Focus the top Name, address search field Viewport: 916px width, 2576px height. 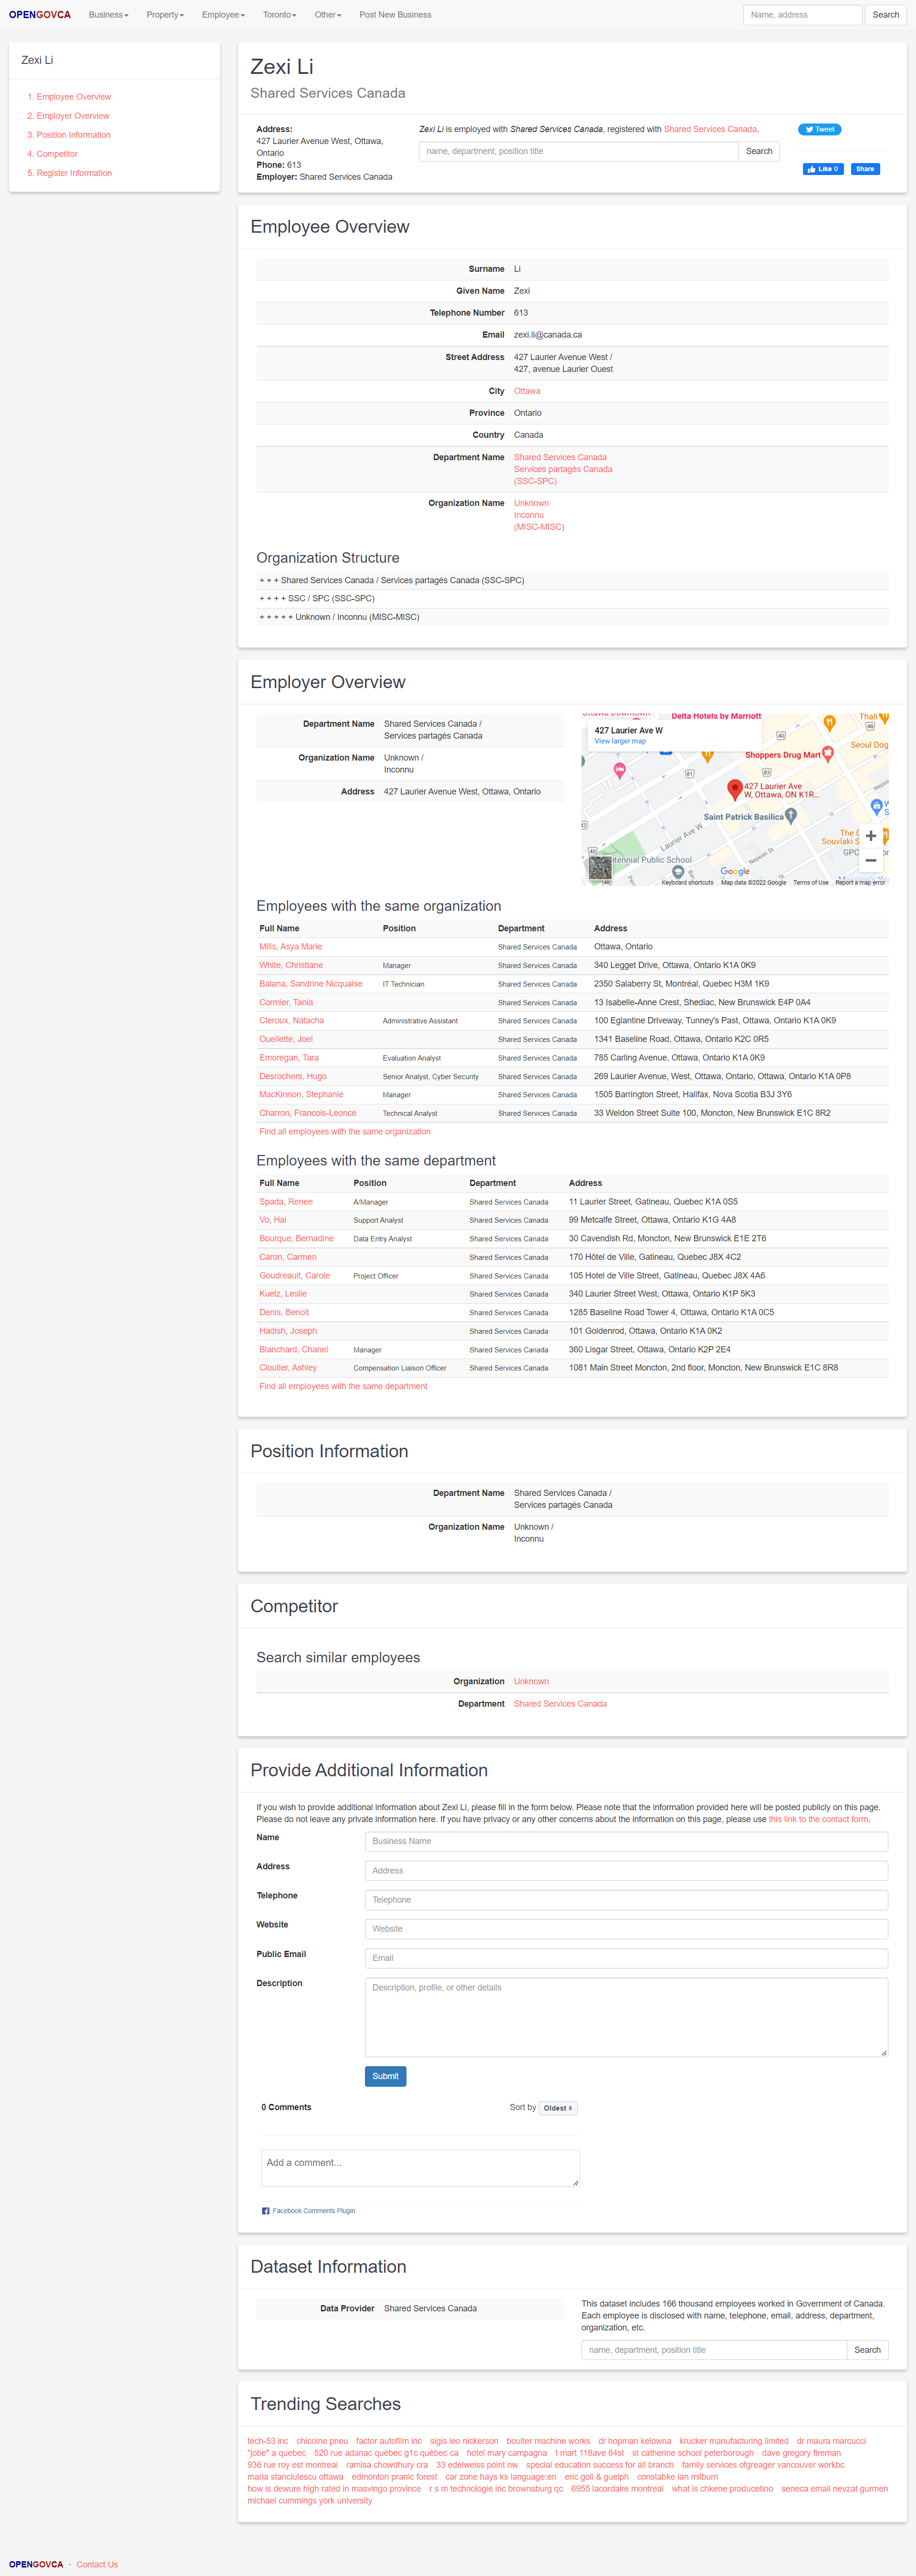pyautogui.click(x=802, y=15)
